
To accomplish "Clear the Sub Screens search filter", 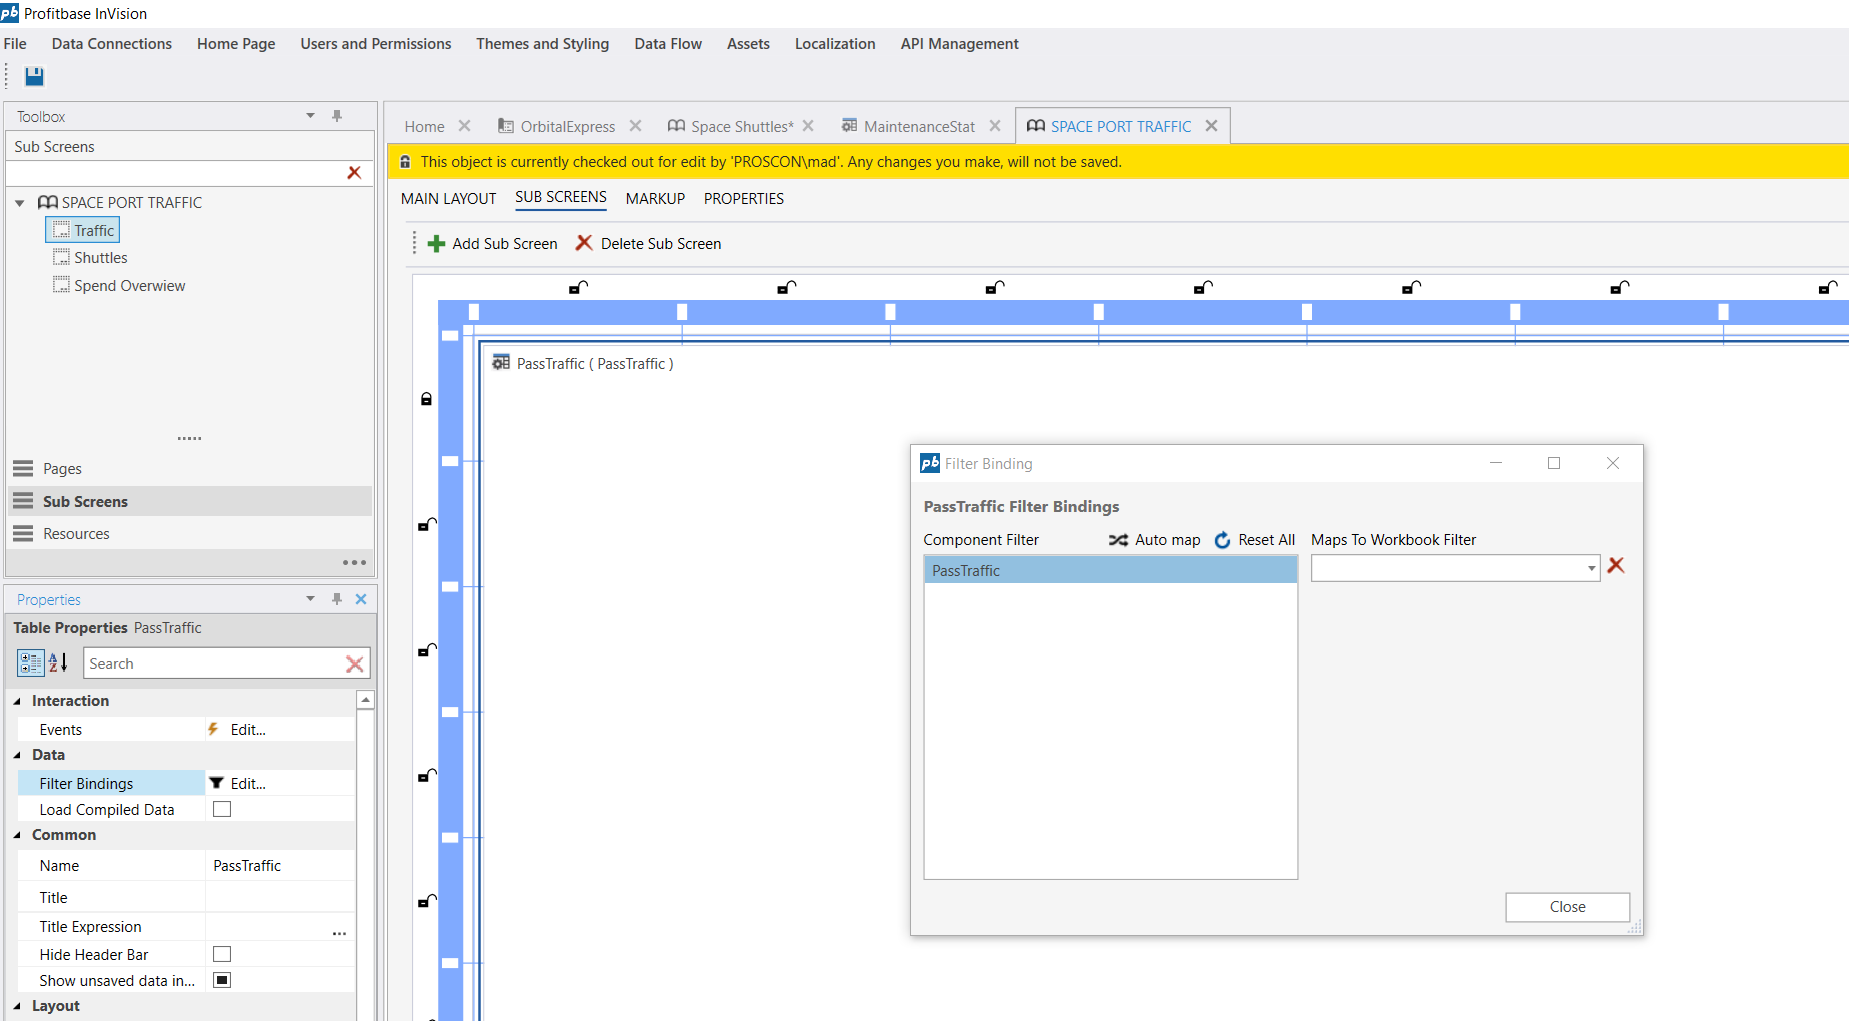I will click(x=354, y=173).
